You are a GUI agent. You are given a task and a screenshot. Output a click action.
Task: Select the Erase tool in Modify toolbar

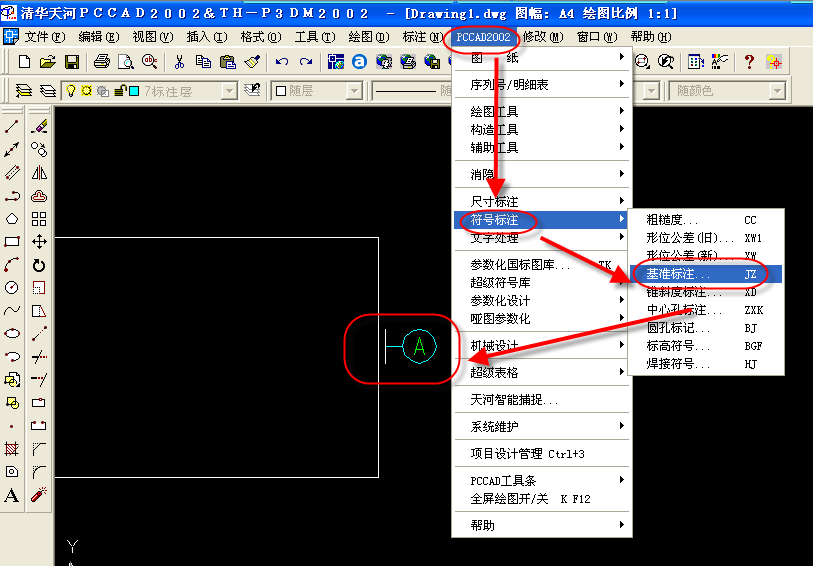click(x=39, y=126)
